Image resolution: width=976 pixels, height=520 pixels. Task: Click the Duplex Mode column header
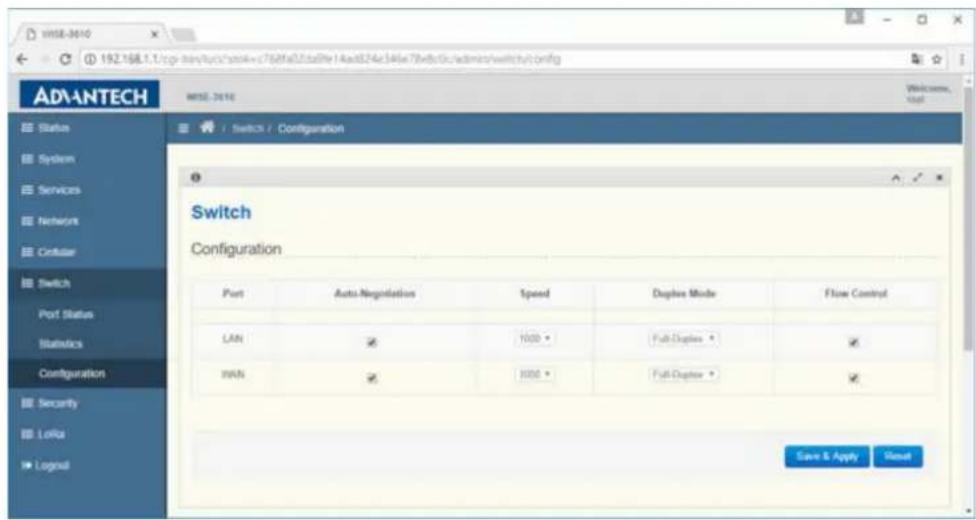click(683, 293)
